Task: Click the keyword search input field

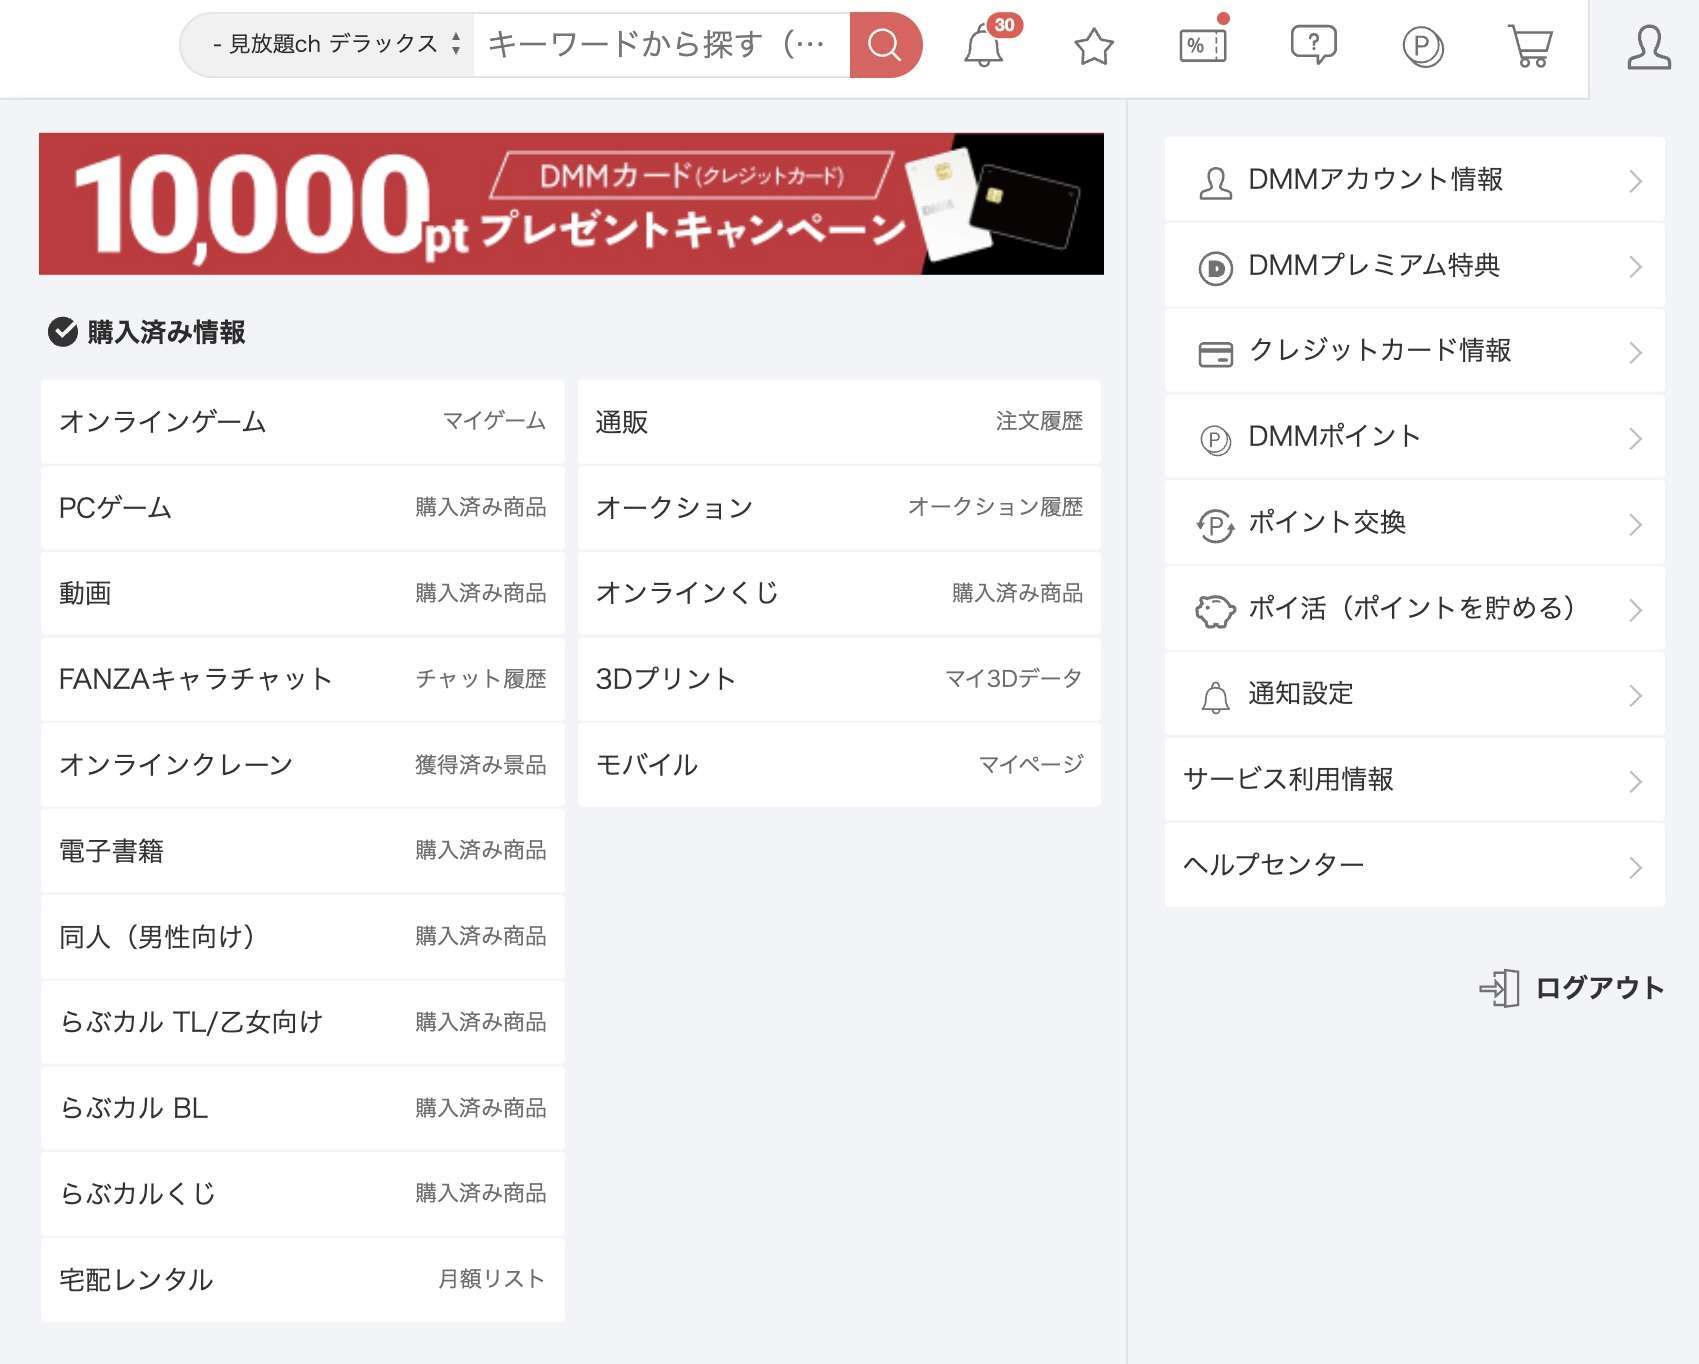Action: point(661,45)
